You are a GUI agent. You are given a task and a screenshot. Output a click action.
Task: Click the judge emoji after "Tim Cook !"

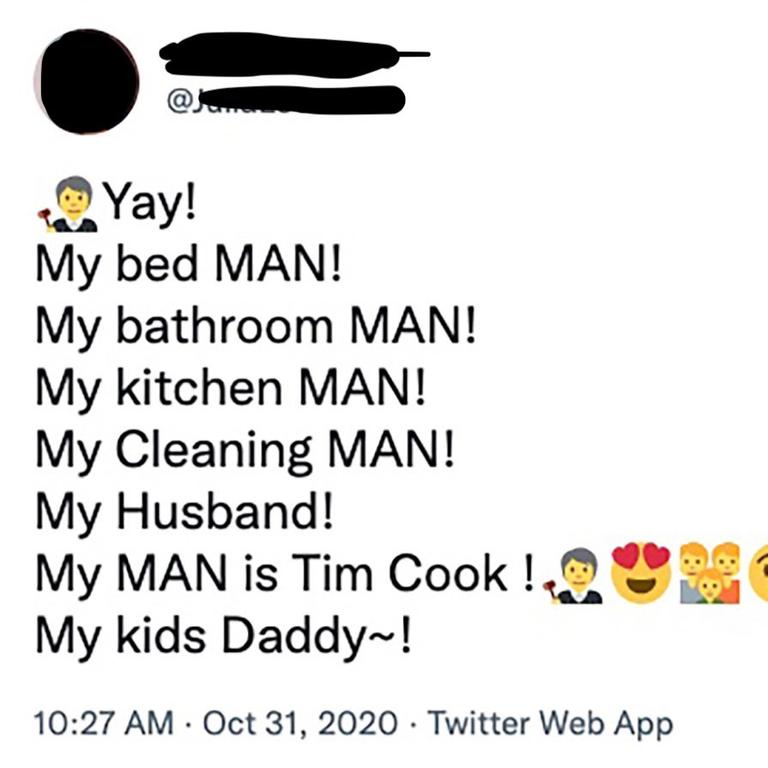pyautogui.click(x=574, y=576)
